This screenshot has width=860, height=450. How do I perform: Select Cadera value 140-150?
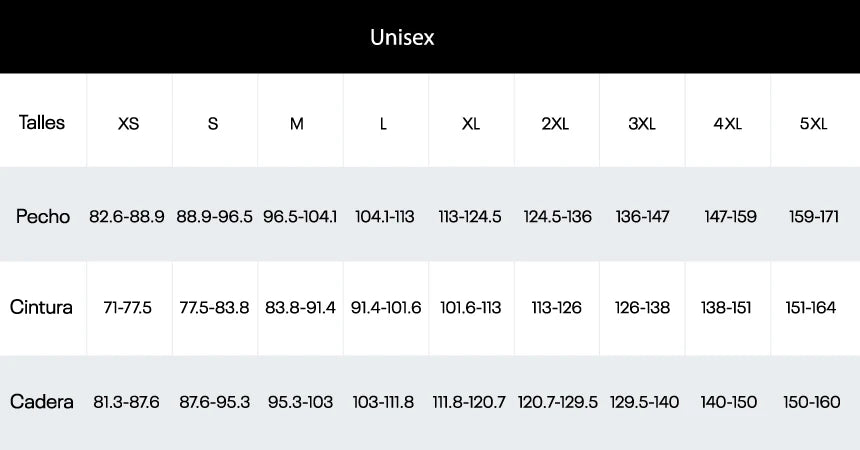[727, 402]
